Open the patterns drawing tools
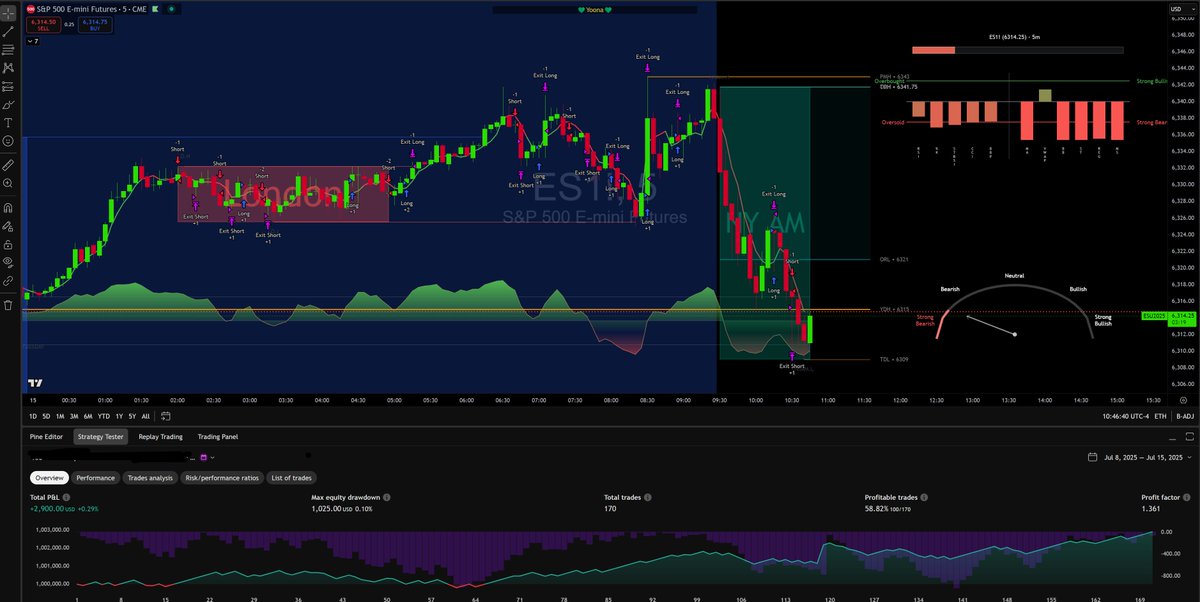 (9, 67)
